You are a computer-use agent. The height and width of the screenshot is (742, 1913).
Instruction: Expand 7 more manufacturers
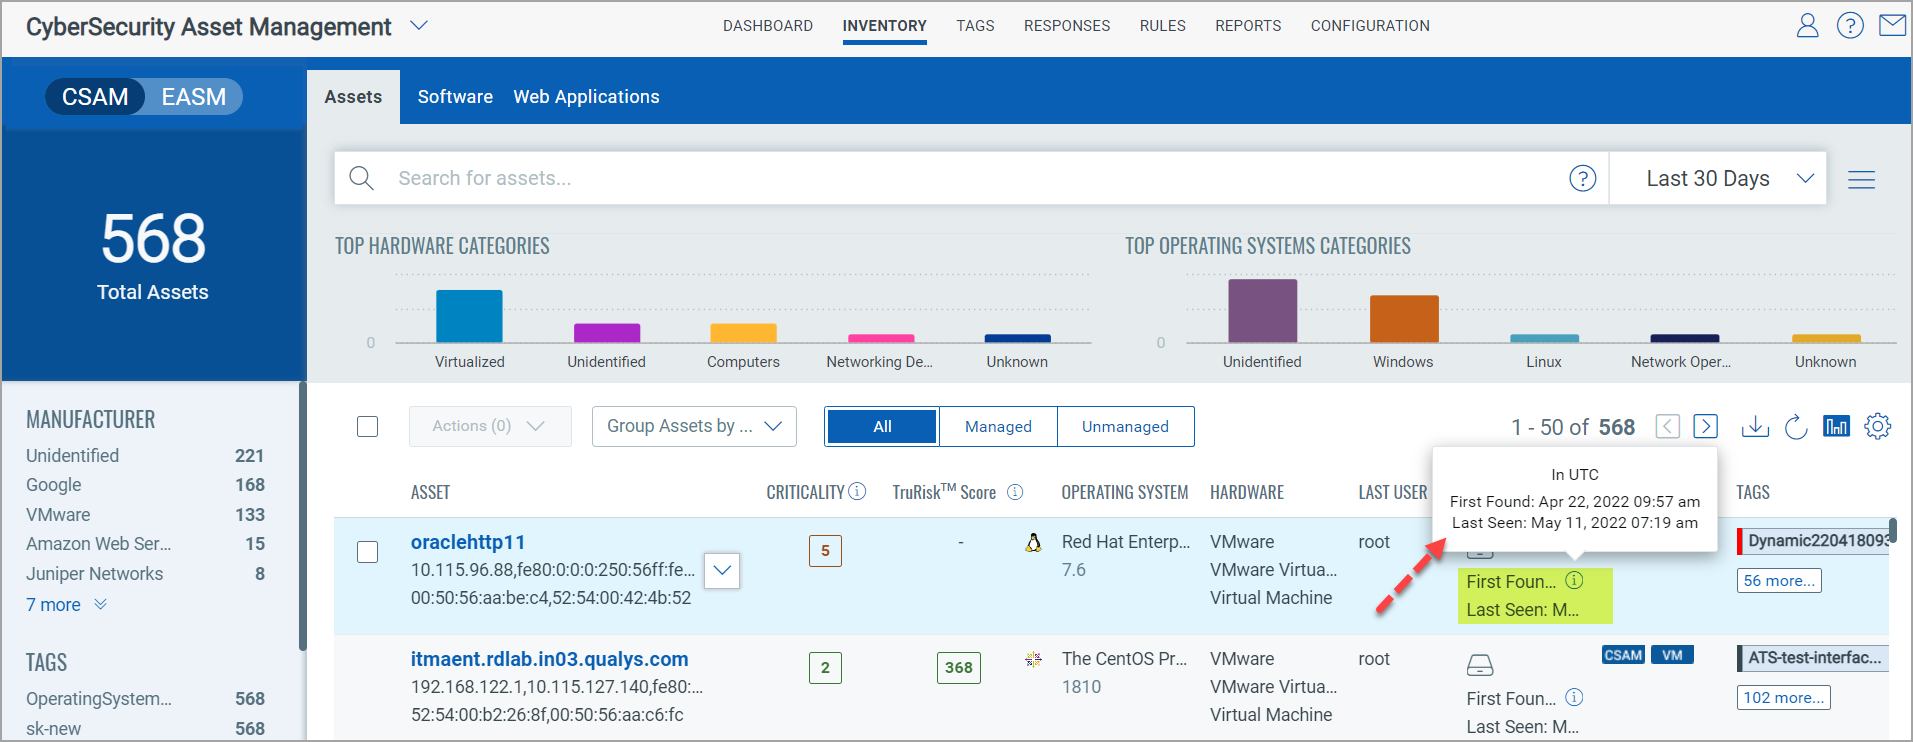point(66,605)
